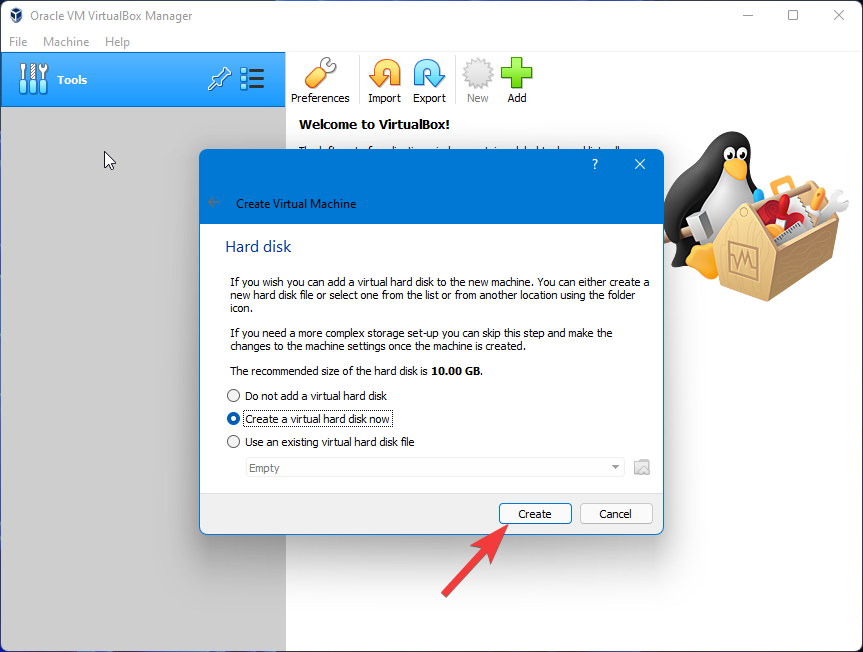
Task: Click the Create button
Action: (534, 513)
